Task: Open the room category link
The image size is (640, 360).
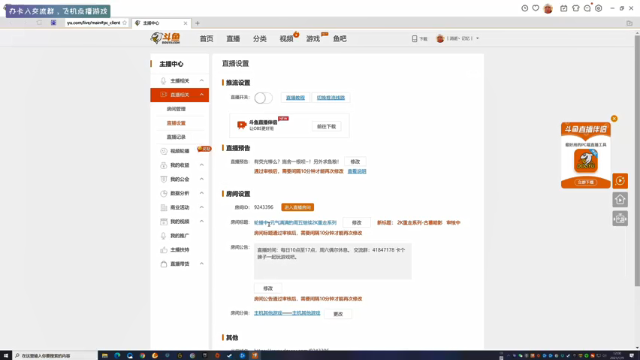Action: (287, 313)
